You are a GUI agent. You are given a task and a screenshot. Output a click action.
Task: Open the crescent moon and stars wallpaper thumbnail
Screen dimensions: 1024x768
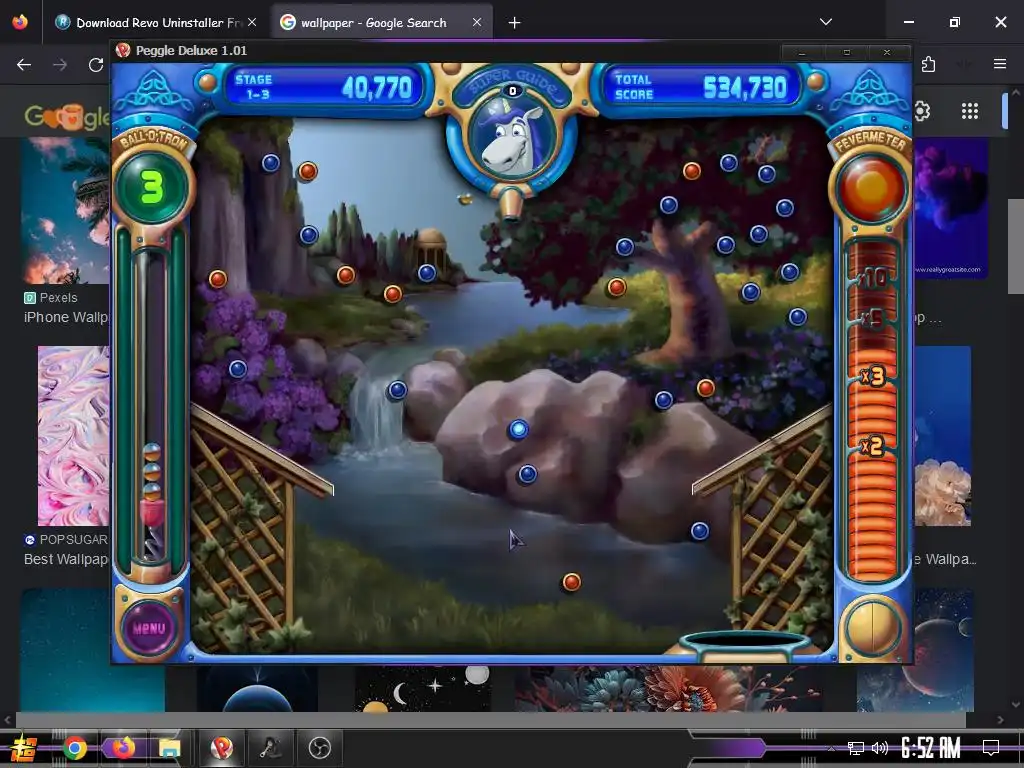[x=423, y=688]
